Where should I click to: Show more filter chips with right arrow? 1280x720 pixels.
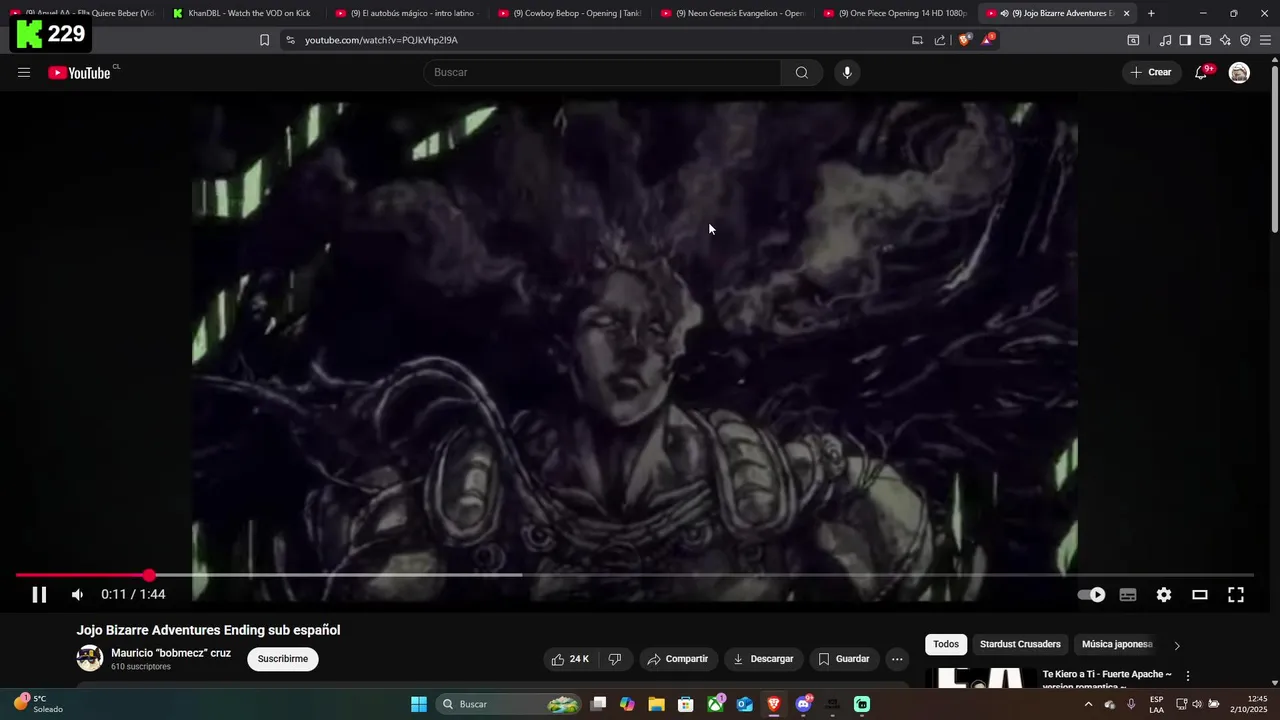click(x=1177, y=645)
